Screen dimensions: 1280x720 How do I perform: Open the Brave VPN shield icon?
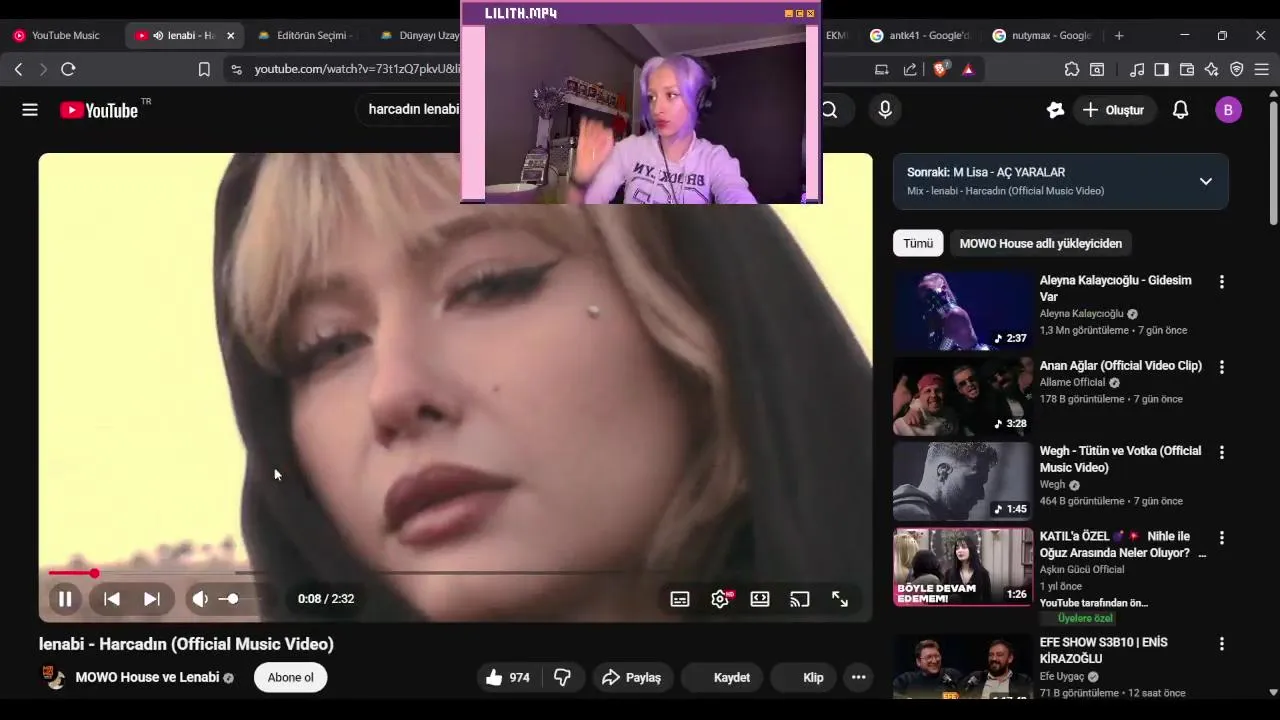click(1237, 69)
